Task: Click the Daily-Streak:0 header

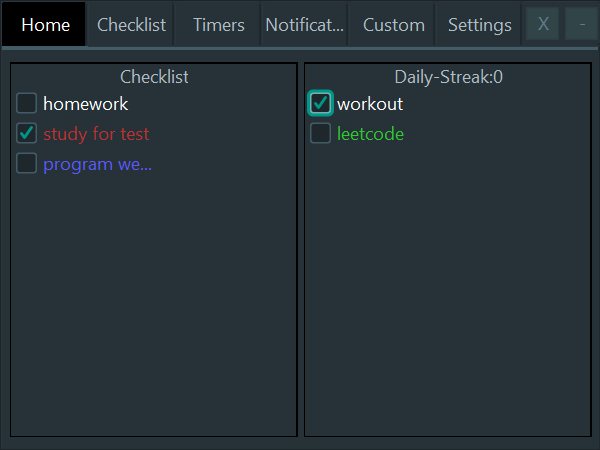Action: coord(448,77)
